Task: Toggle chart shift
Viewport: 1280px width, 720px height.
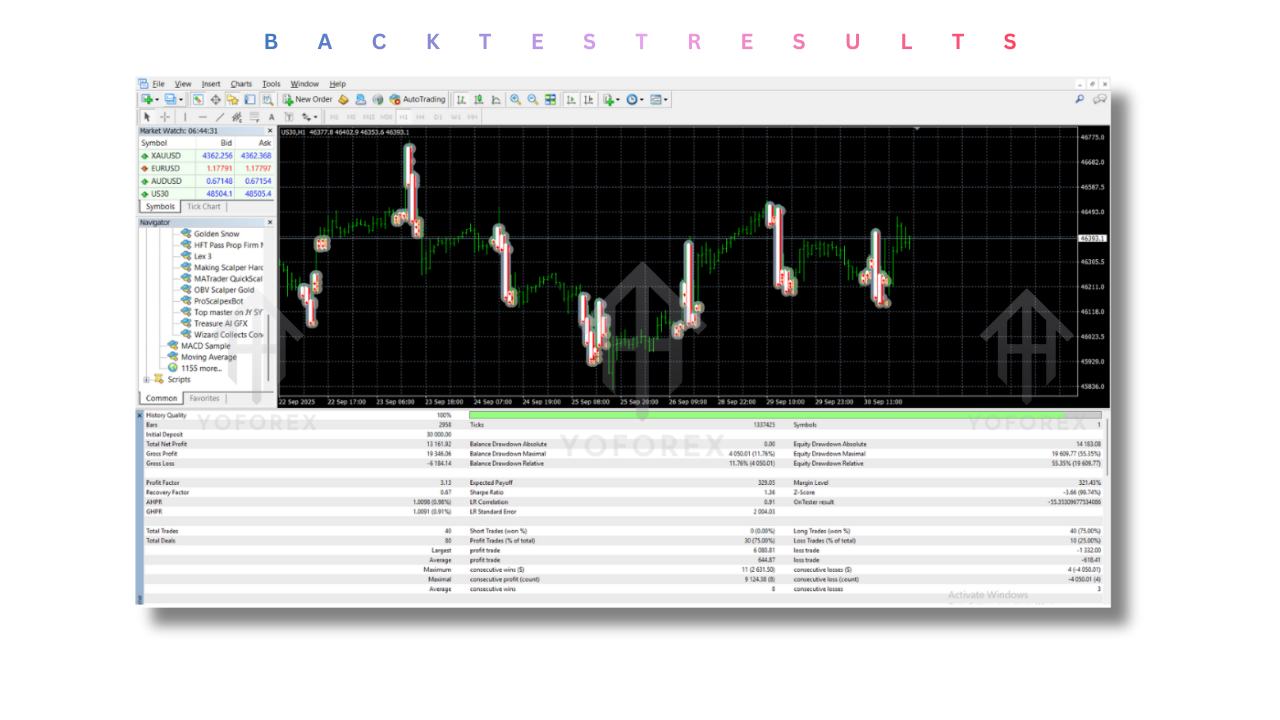Action: point(589,99)
